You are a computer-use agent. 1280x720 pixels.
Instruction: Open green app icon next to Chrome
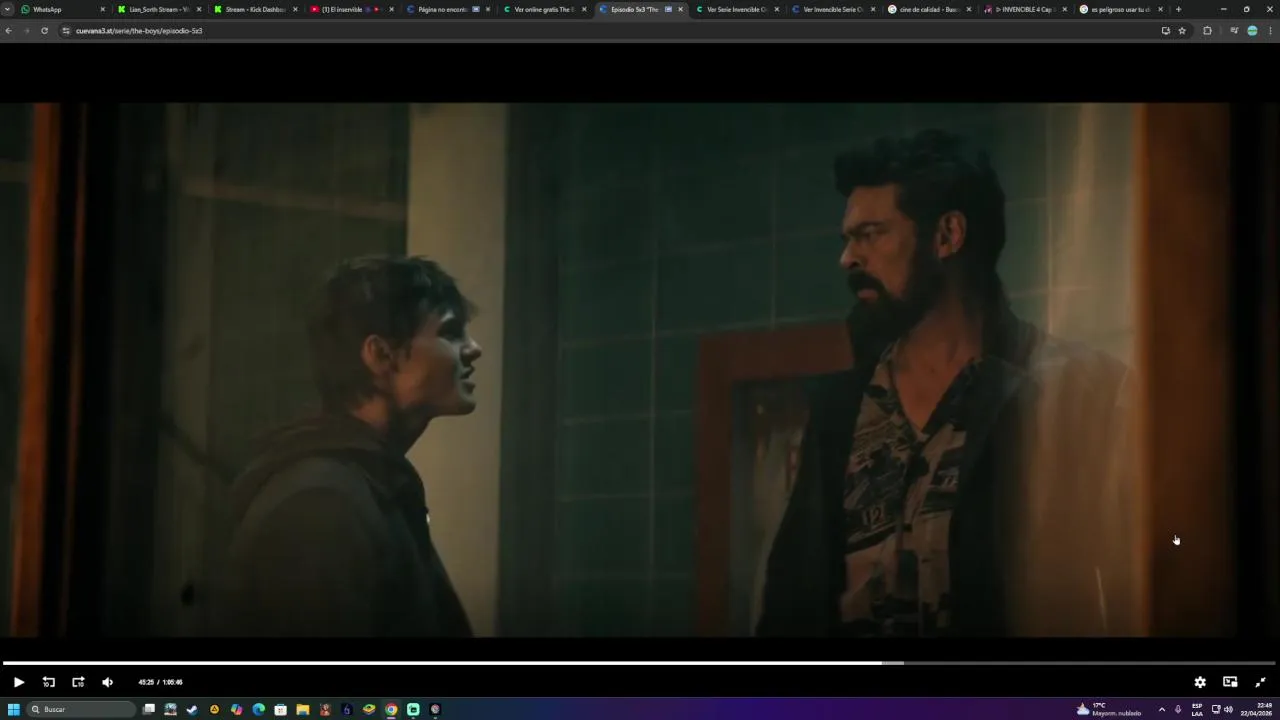coord(413,709)
